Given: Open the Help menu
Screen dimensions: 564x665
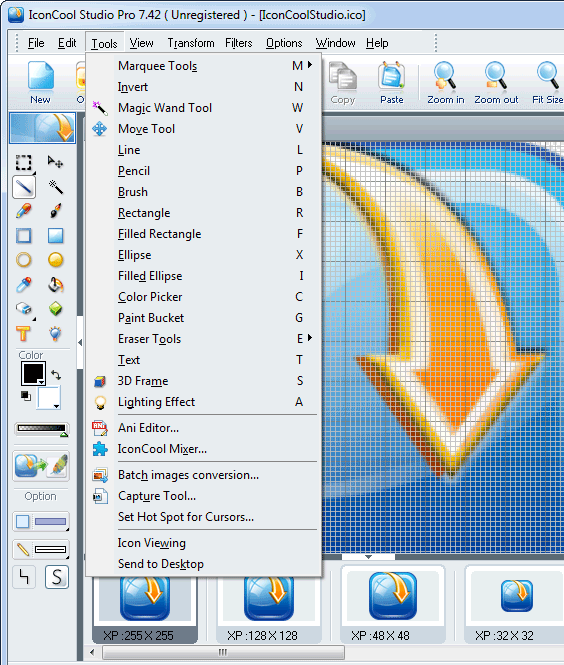Looking at the screenshot, I should coord(377,43).
